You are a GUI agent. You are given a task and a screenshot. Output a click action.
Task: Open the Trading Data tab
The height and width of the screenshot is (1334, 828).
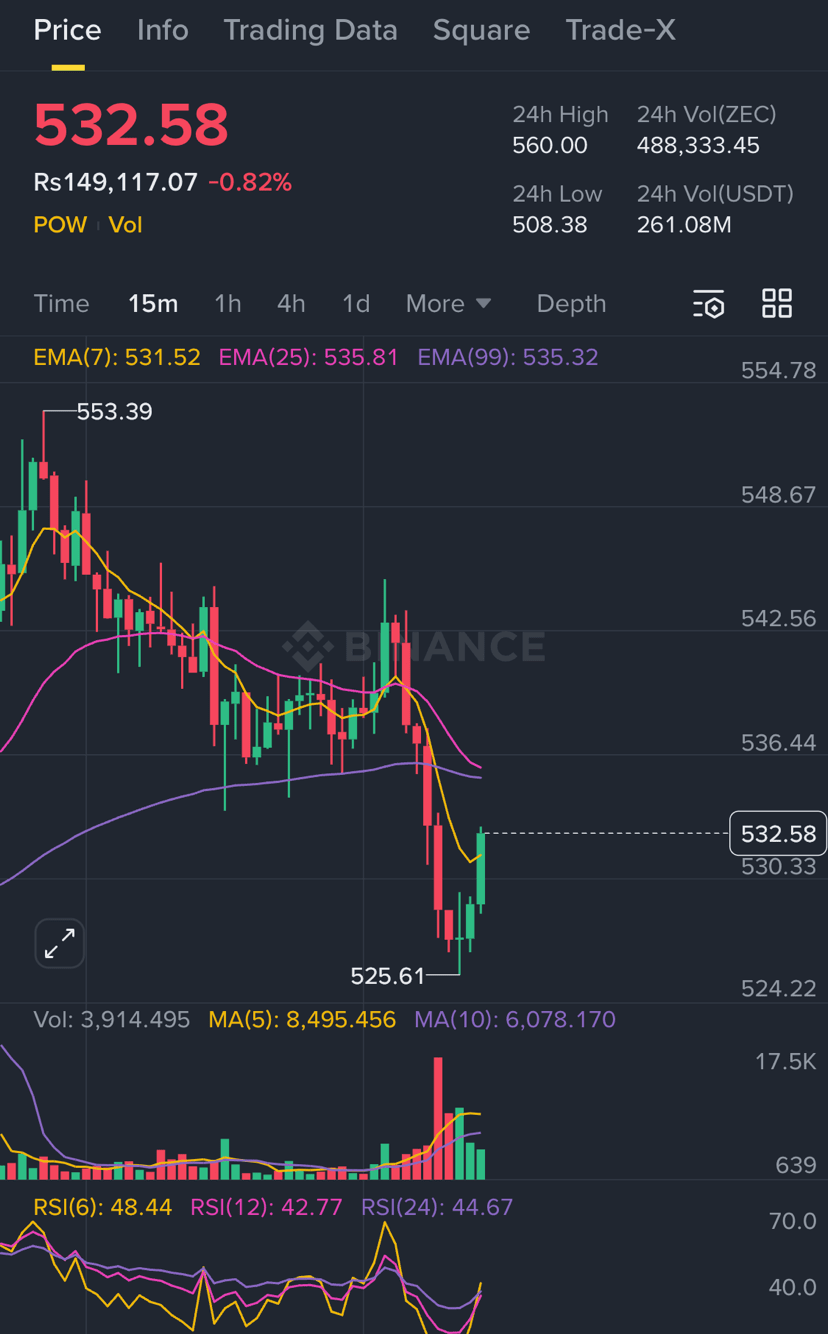click(310, 30)
